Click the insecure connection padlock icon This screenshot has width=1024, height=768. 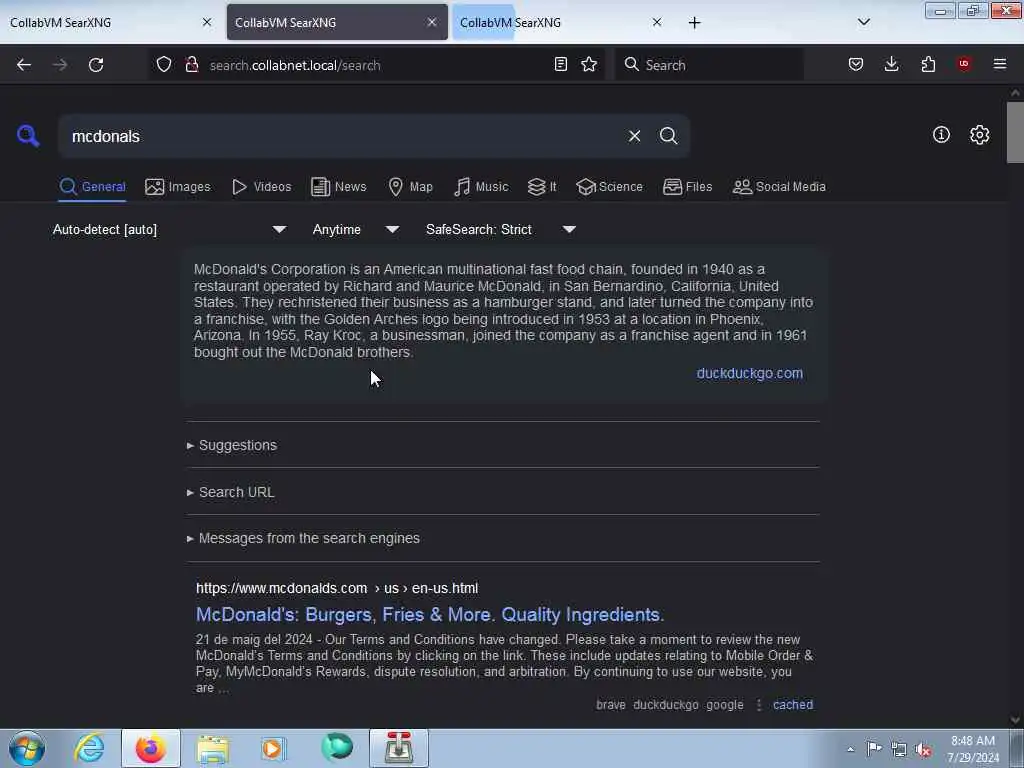click(191, 65)
